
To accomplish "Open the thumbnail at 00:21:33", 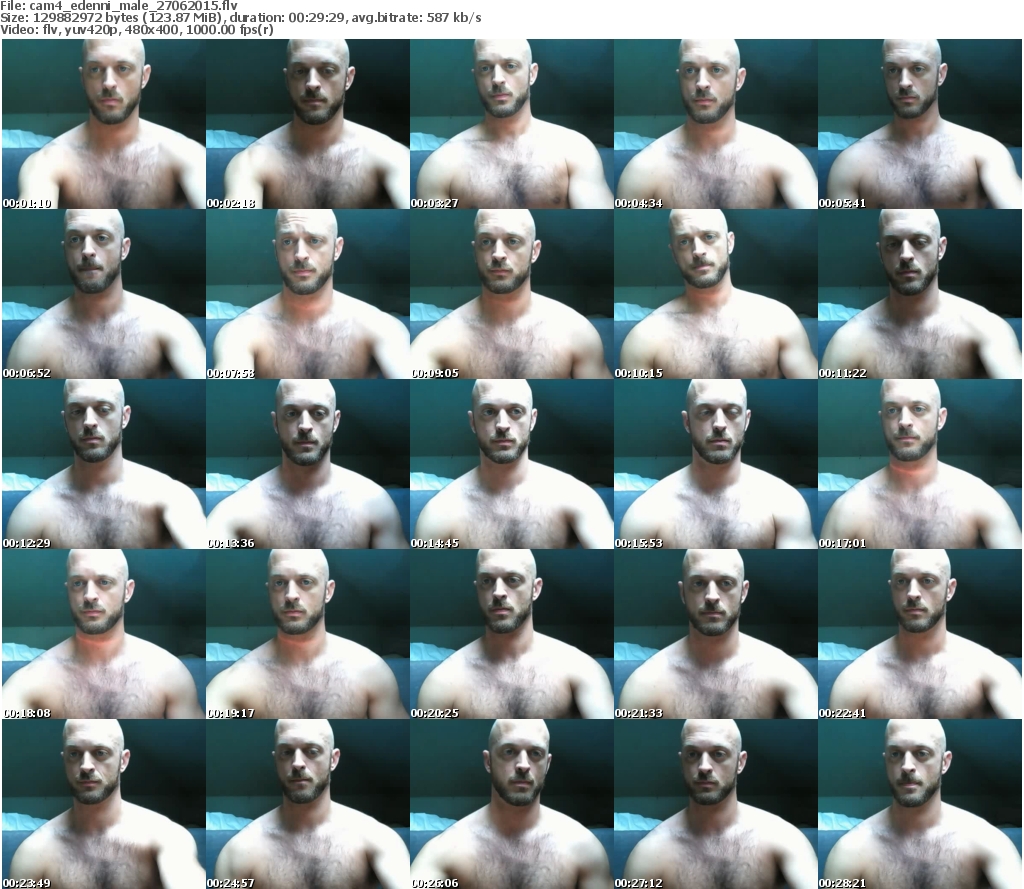I will click(x=716, y=634).
